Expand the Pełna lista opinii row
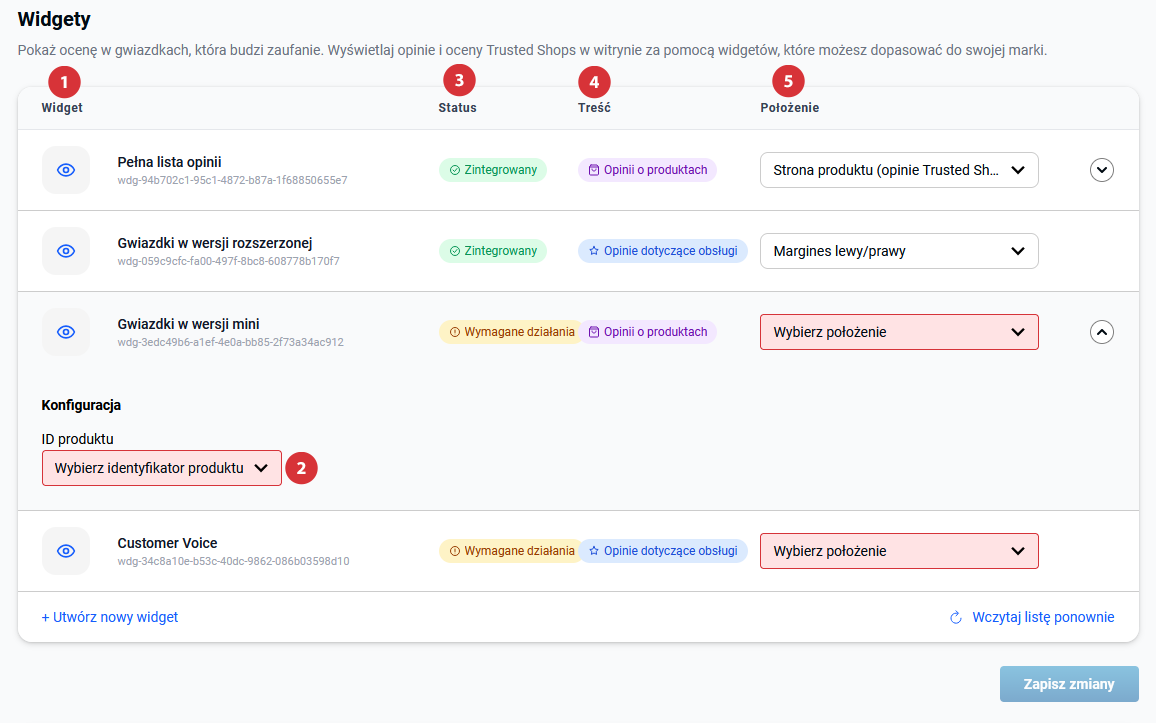The height and width of the screenshot is (723, 1156). tap(1101, 170)
